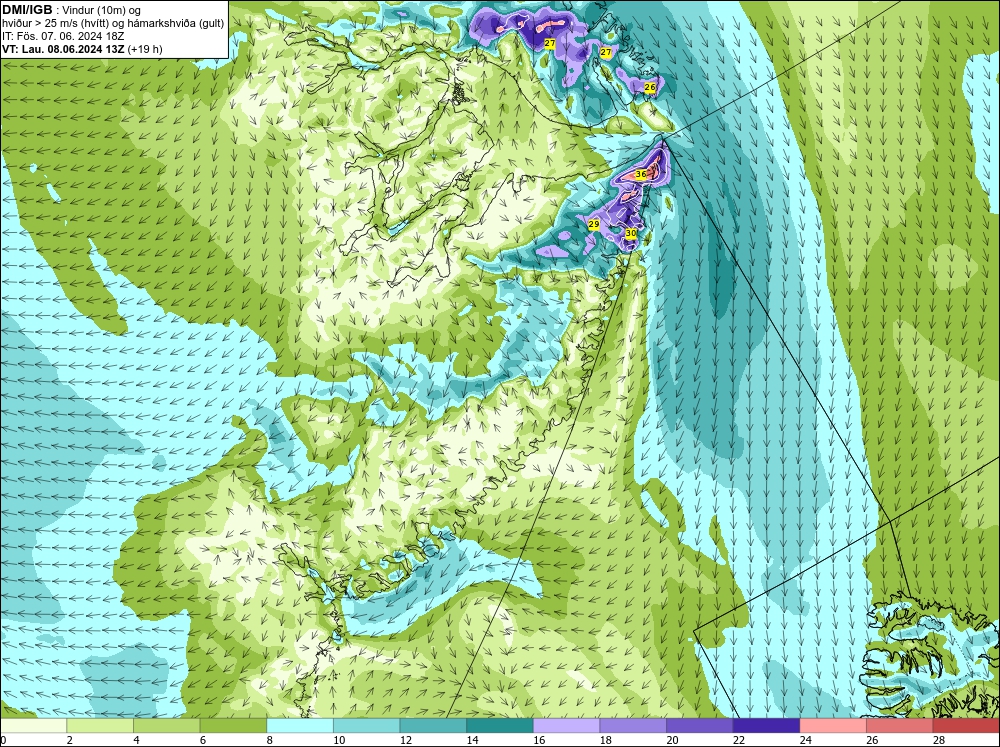Pick the 12–14 m/s teal swatch
This screenshot has width=1000, height=747.
[433, 726]
